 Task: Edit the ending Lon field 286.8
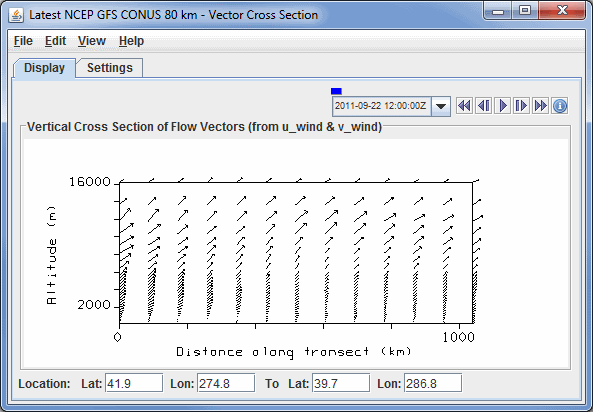433,383
